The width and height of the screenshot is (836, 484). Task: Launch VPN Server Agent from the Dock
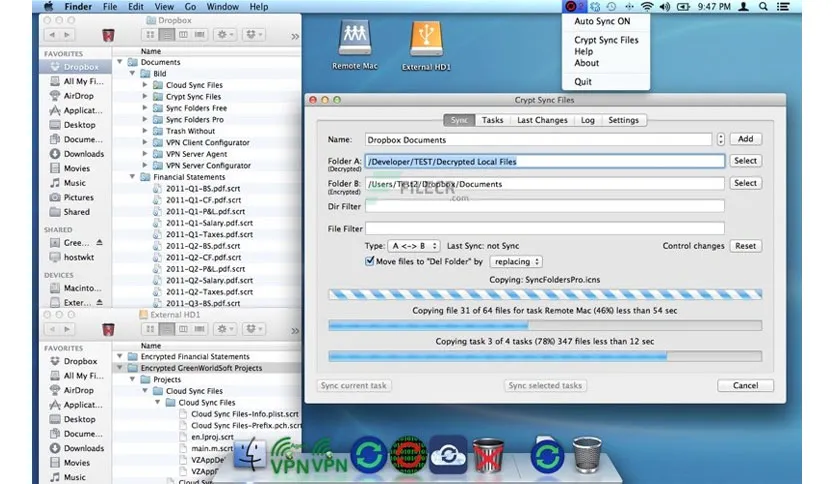(289, 456)
